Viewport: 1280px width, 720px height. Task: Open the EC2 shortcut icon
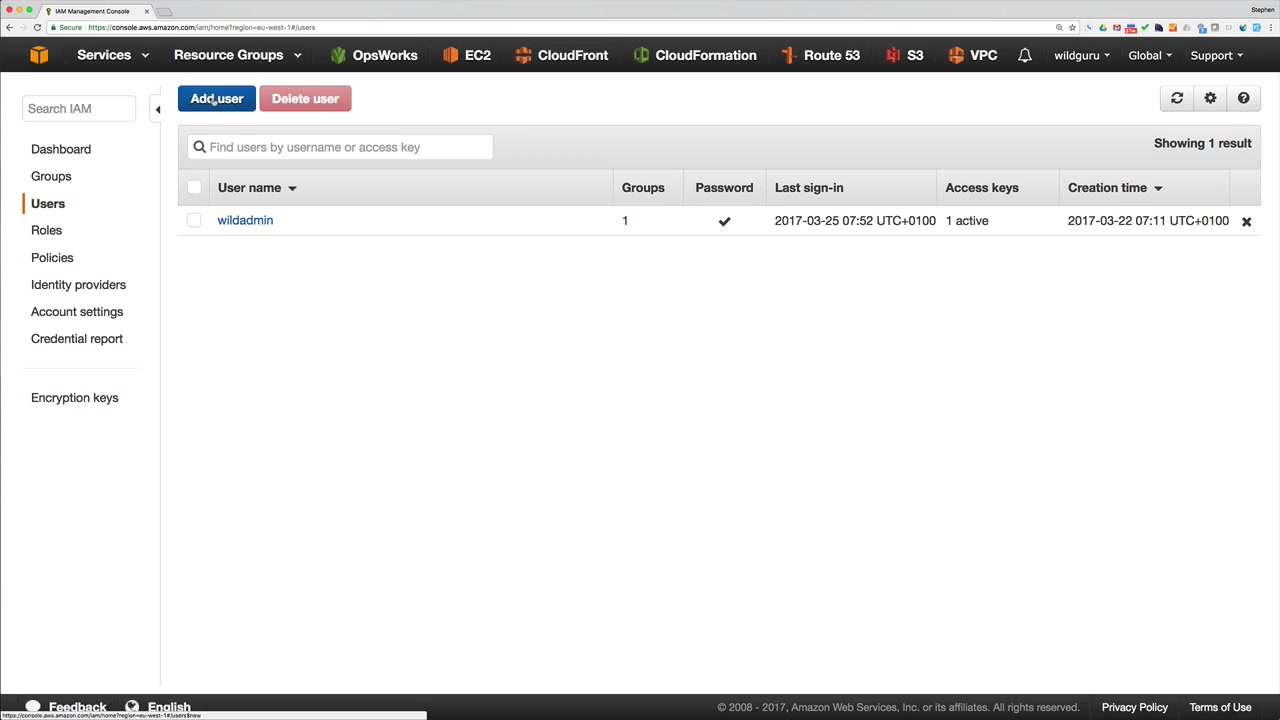pyautogui.click(x=450, y=55)
